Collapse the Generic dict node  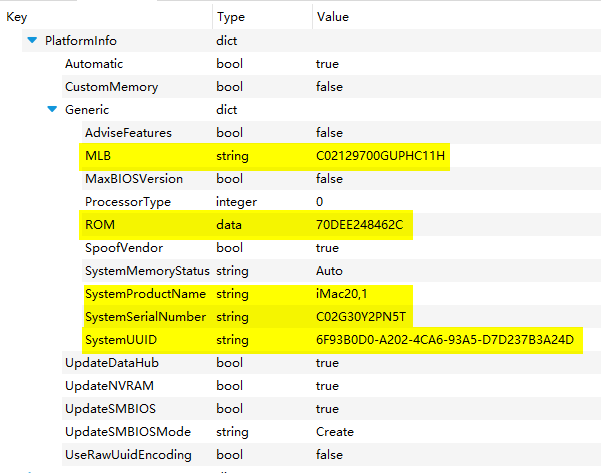[x=52, y=110]
